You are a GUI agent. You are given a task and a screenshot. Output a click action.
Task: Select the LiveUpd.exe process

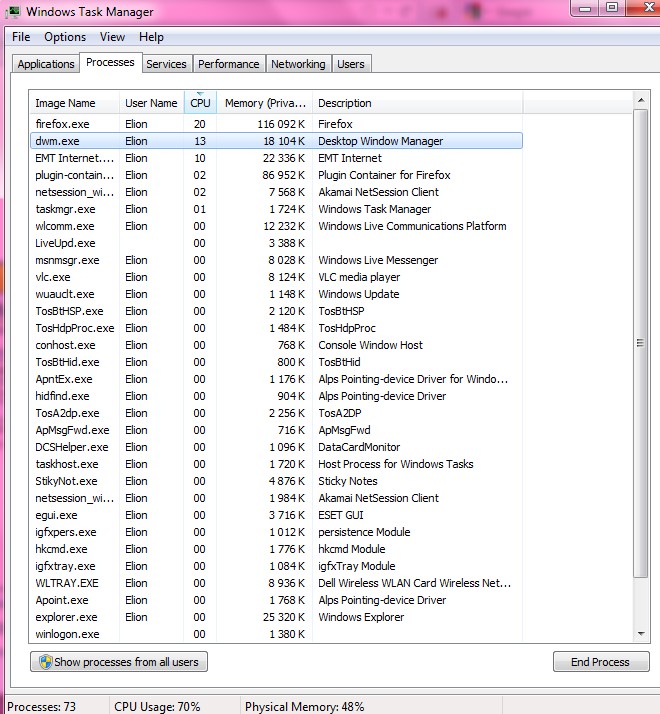point(276,243)
